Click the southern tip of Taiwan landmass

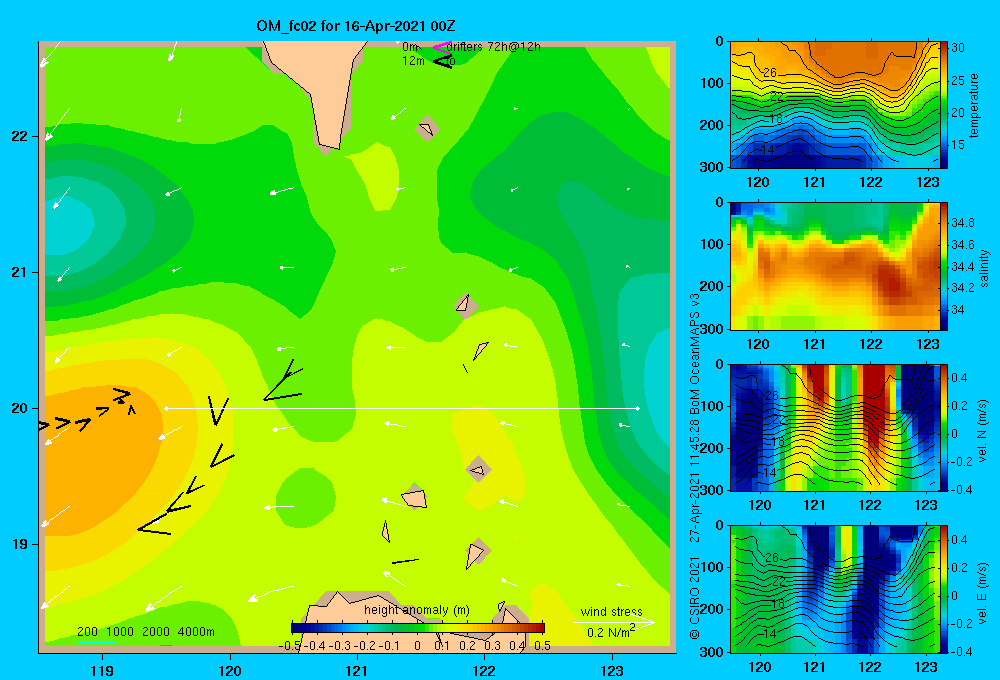[330, 147]
